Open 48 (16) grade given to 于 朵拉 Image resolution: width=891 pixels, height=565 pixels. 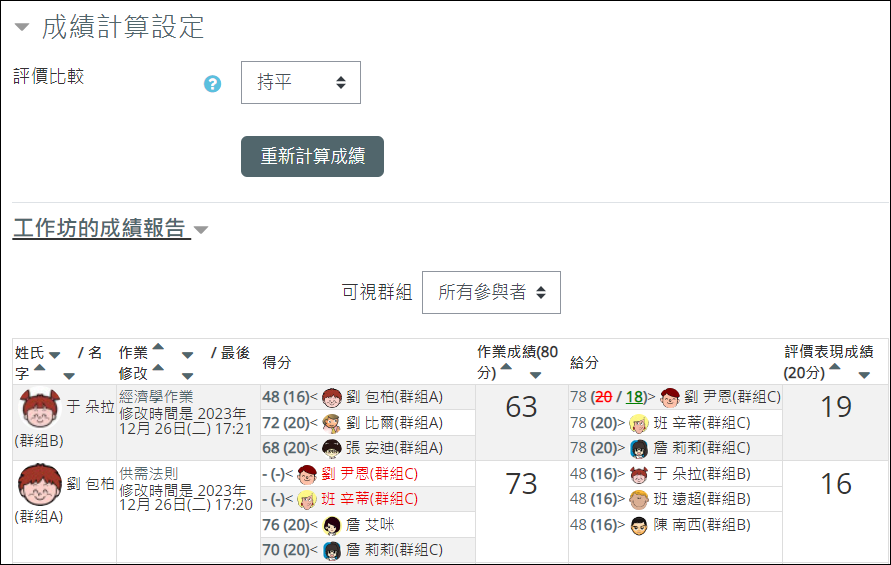[x=594, y=474]
